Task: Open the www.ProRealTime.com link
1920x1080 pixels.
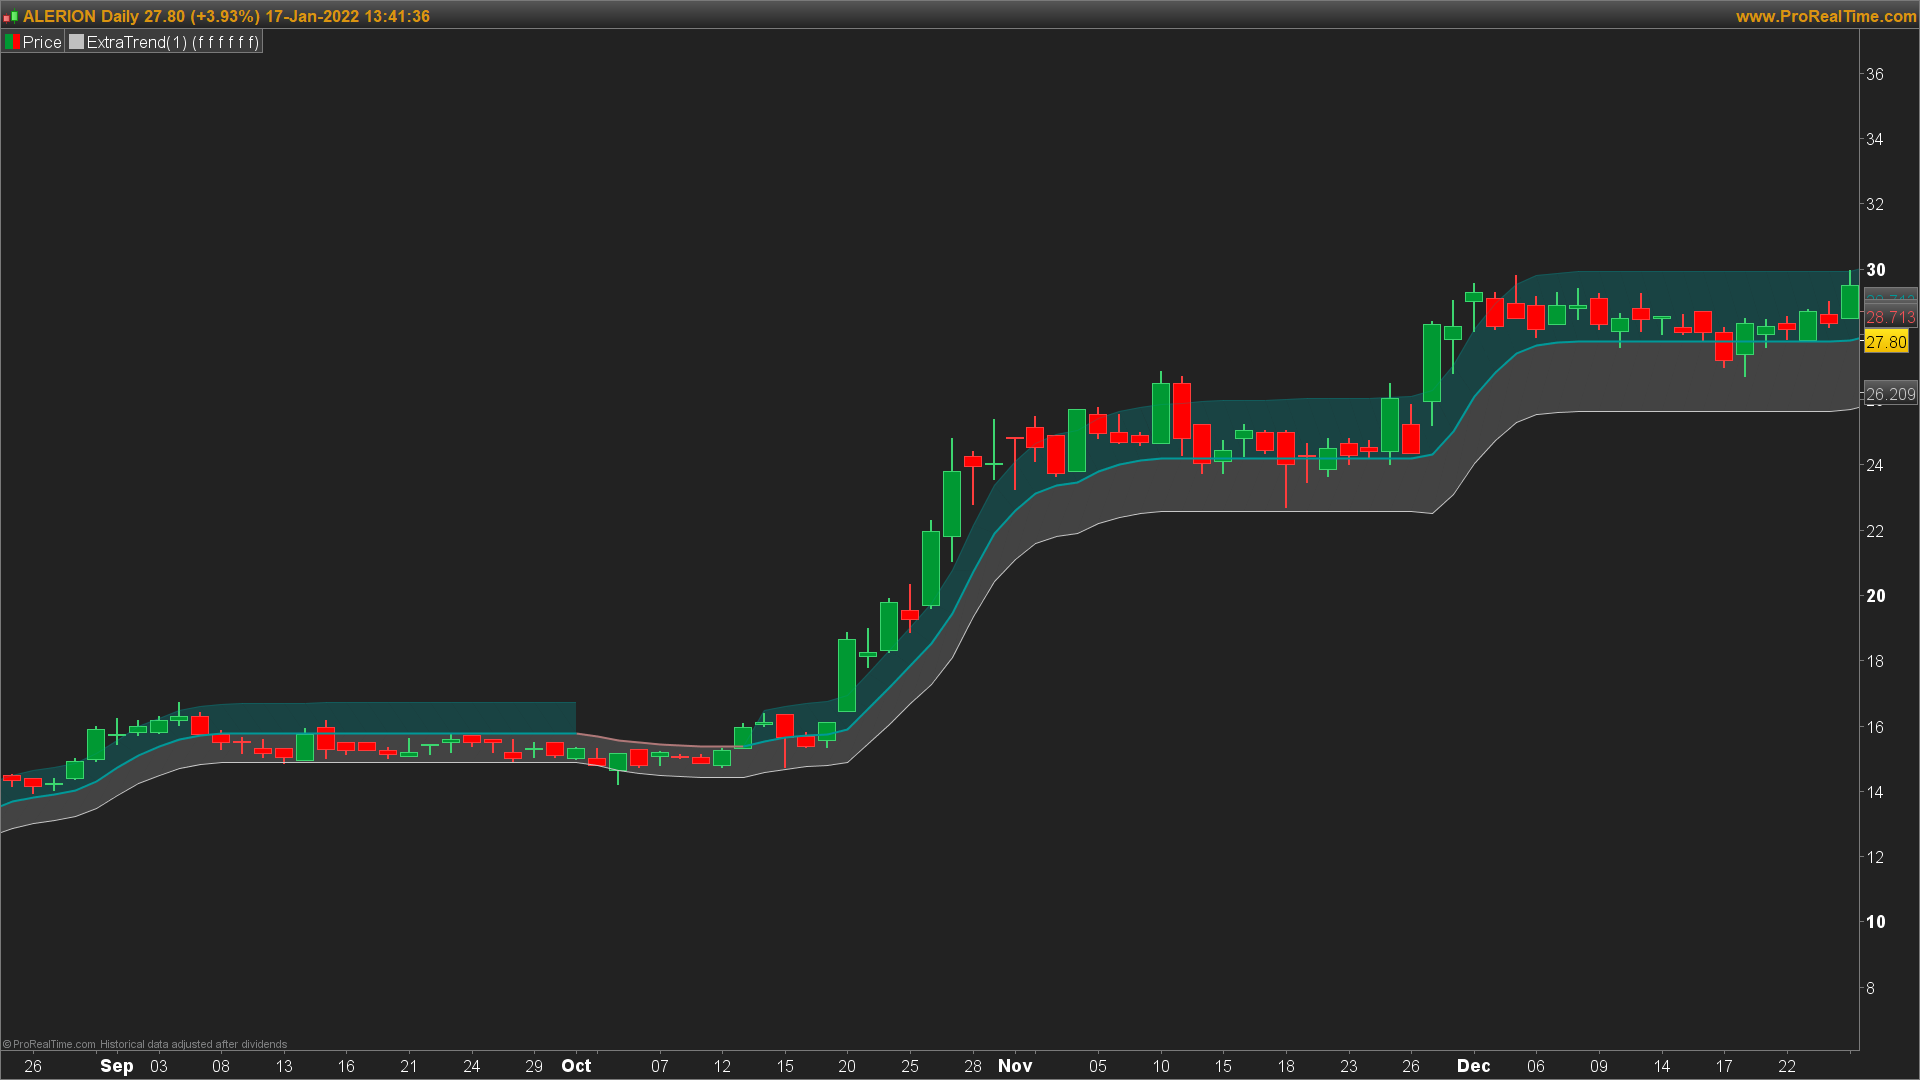Action: pos(1825,16)
